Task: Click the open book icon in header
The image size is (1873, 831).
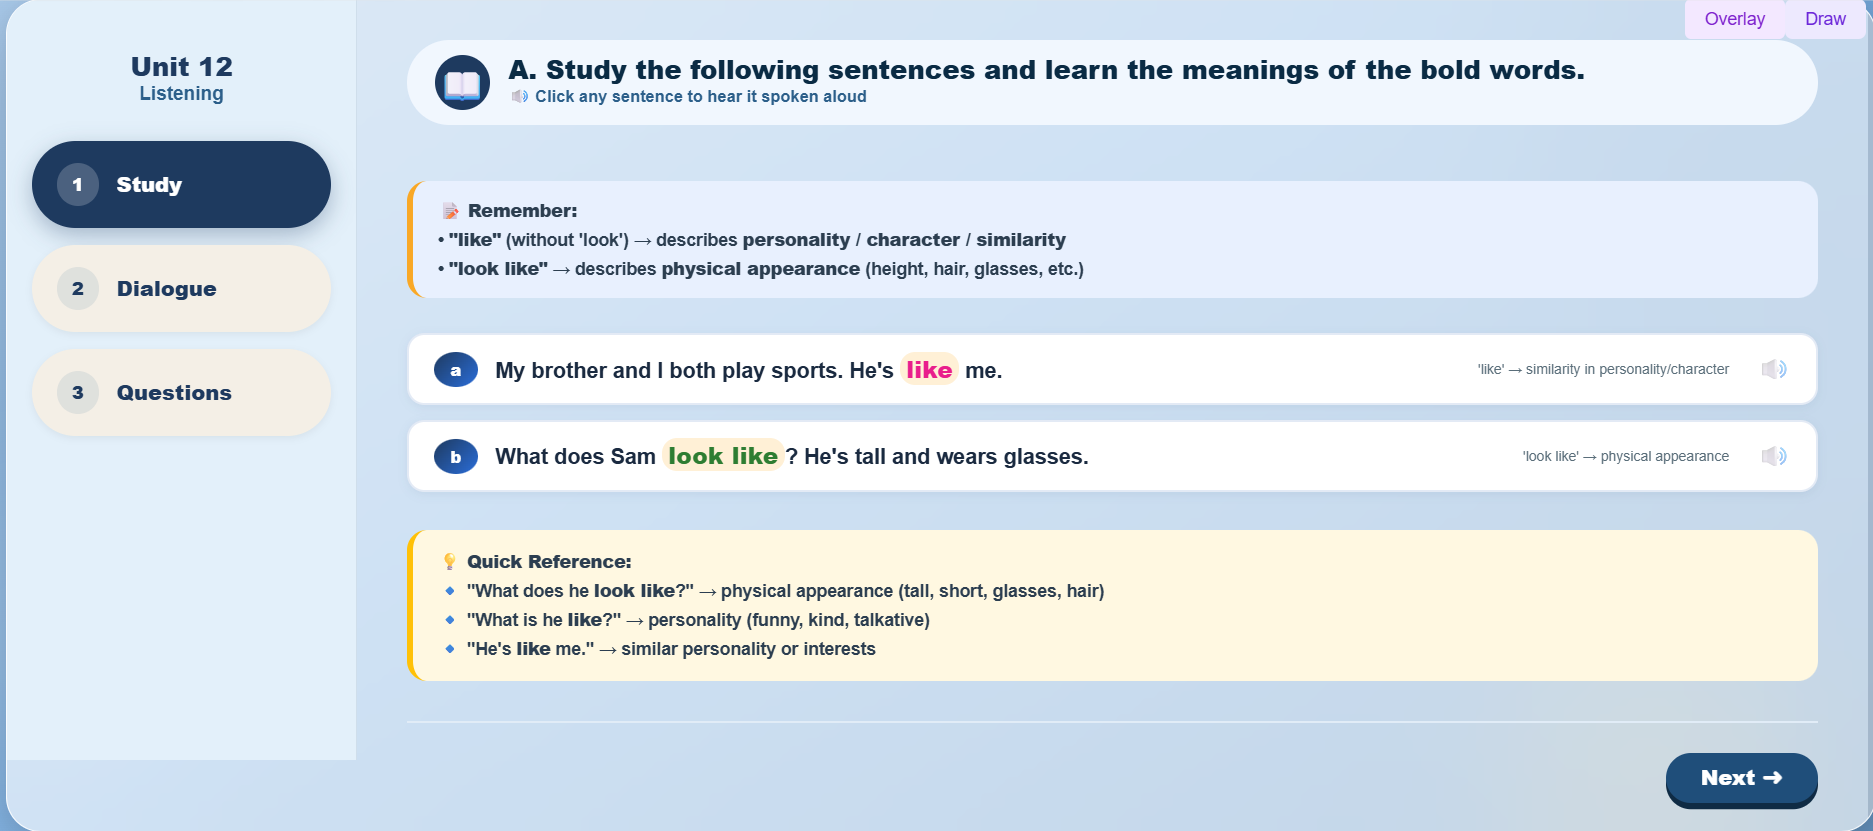Action: coord(462,83)
